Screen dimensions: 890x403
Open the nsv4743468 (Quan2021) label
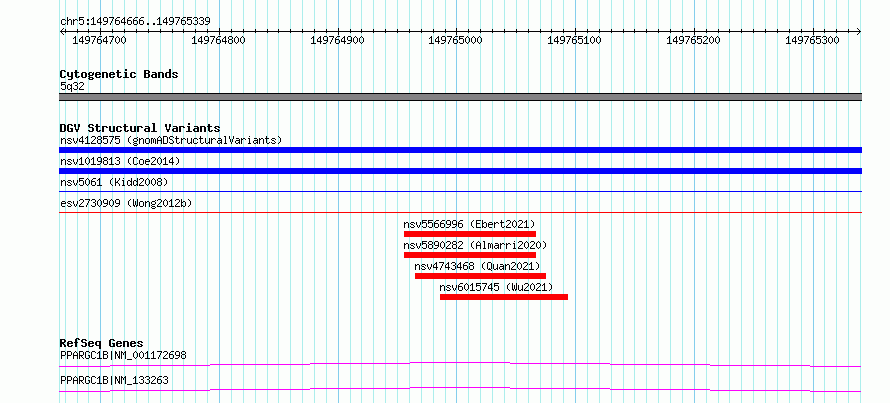tap(477, 266)
